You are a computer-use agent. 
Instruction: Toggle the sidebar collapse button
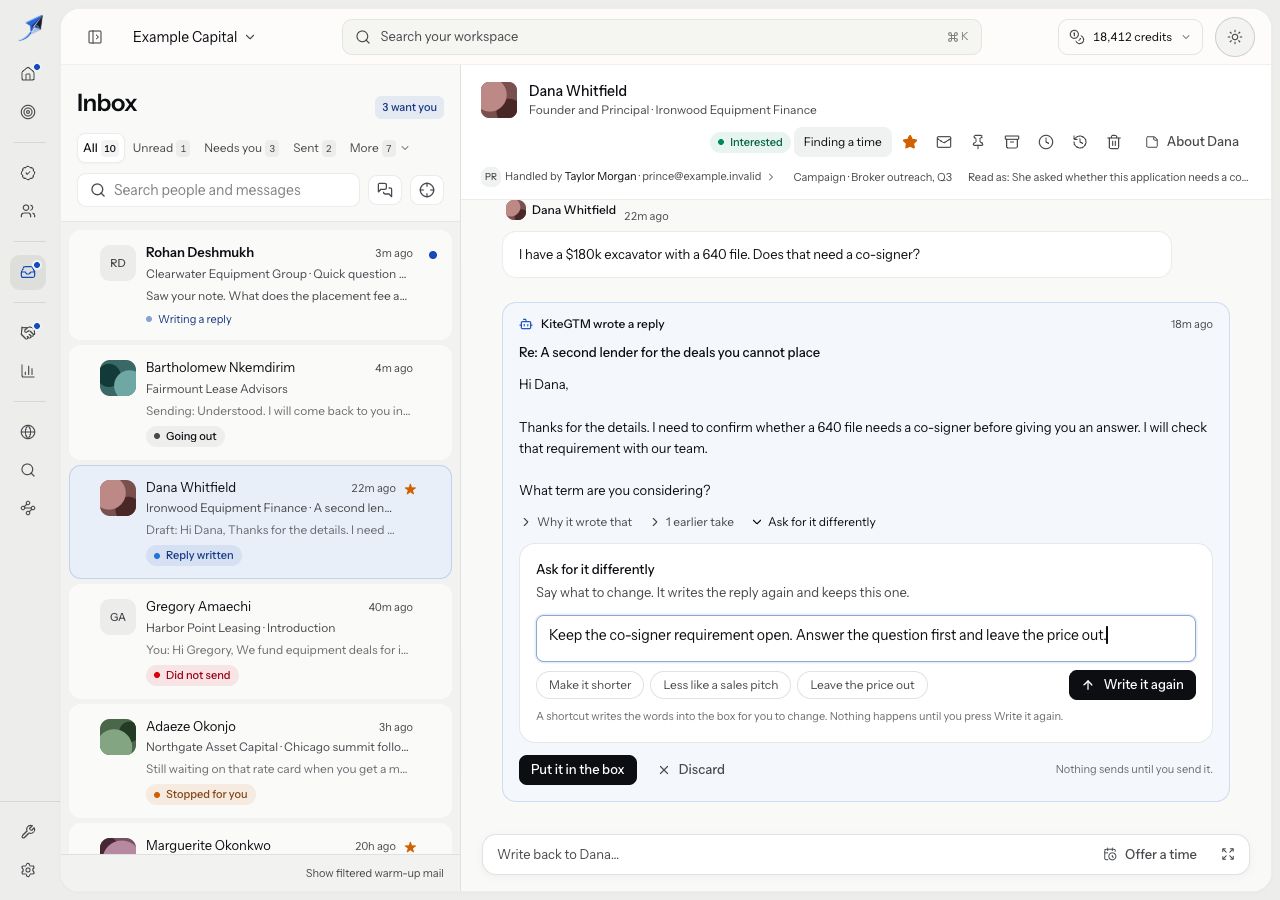95,37
